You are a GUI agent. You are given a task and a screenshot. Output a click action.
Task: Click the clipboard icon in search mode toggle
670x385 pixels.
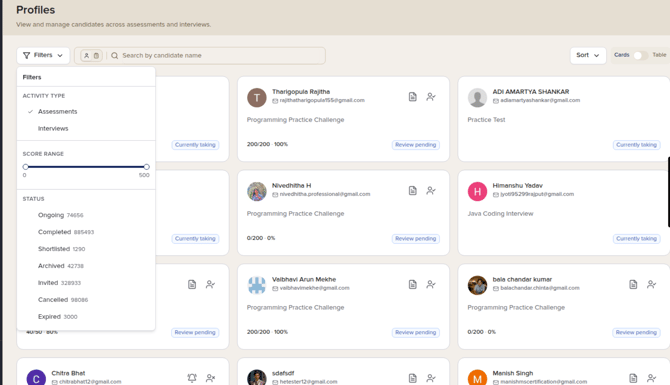[97, 56]
